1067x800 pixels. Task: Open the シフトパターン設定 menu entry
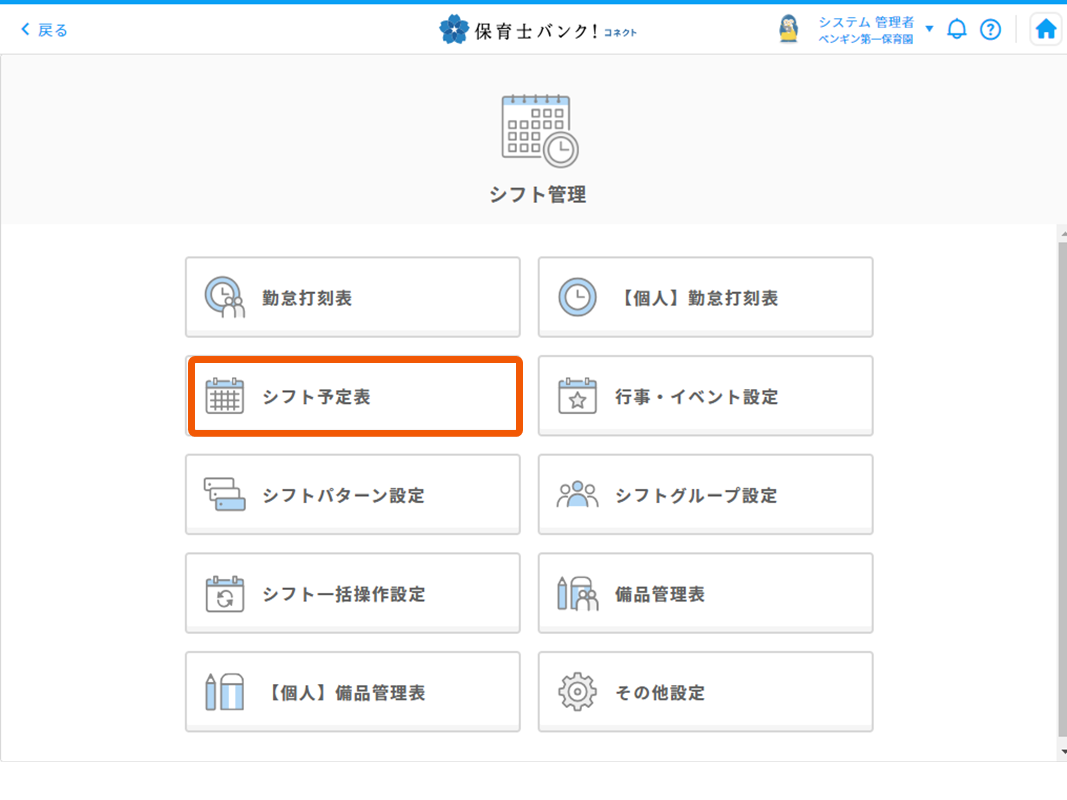click(353, 494)
